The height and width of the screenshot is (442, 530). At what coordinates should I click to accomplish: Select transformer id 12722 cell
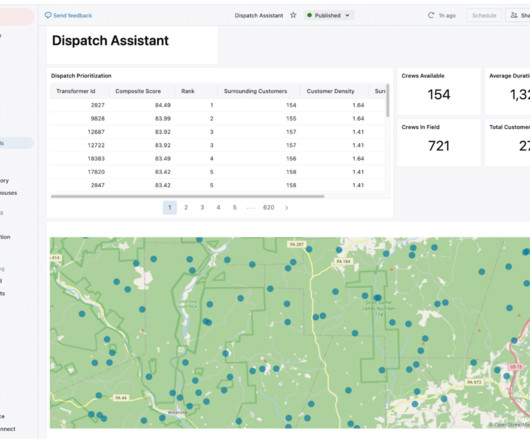(x=96, y=145)
